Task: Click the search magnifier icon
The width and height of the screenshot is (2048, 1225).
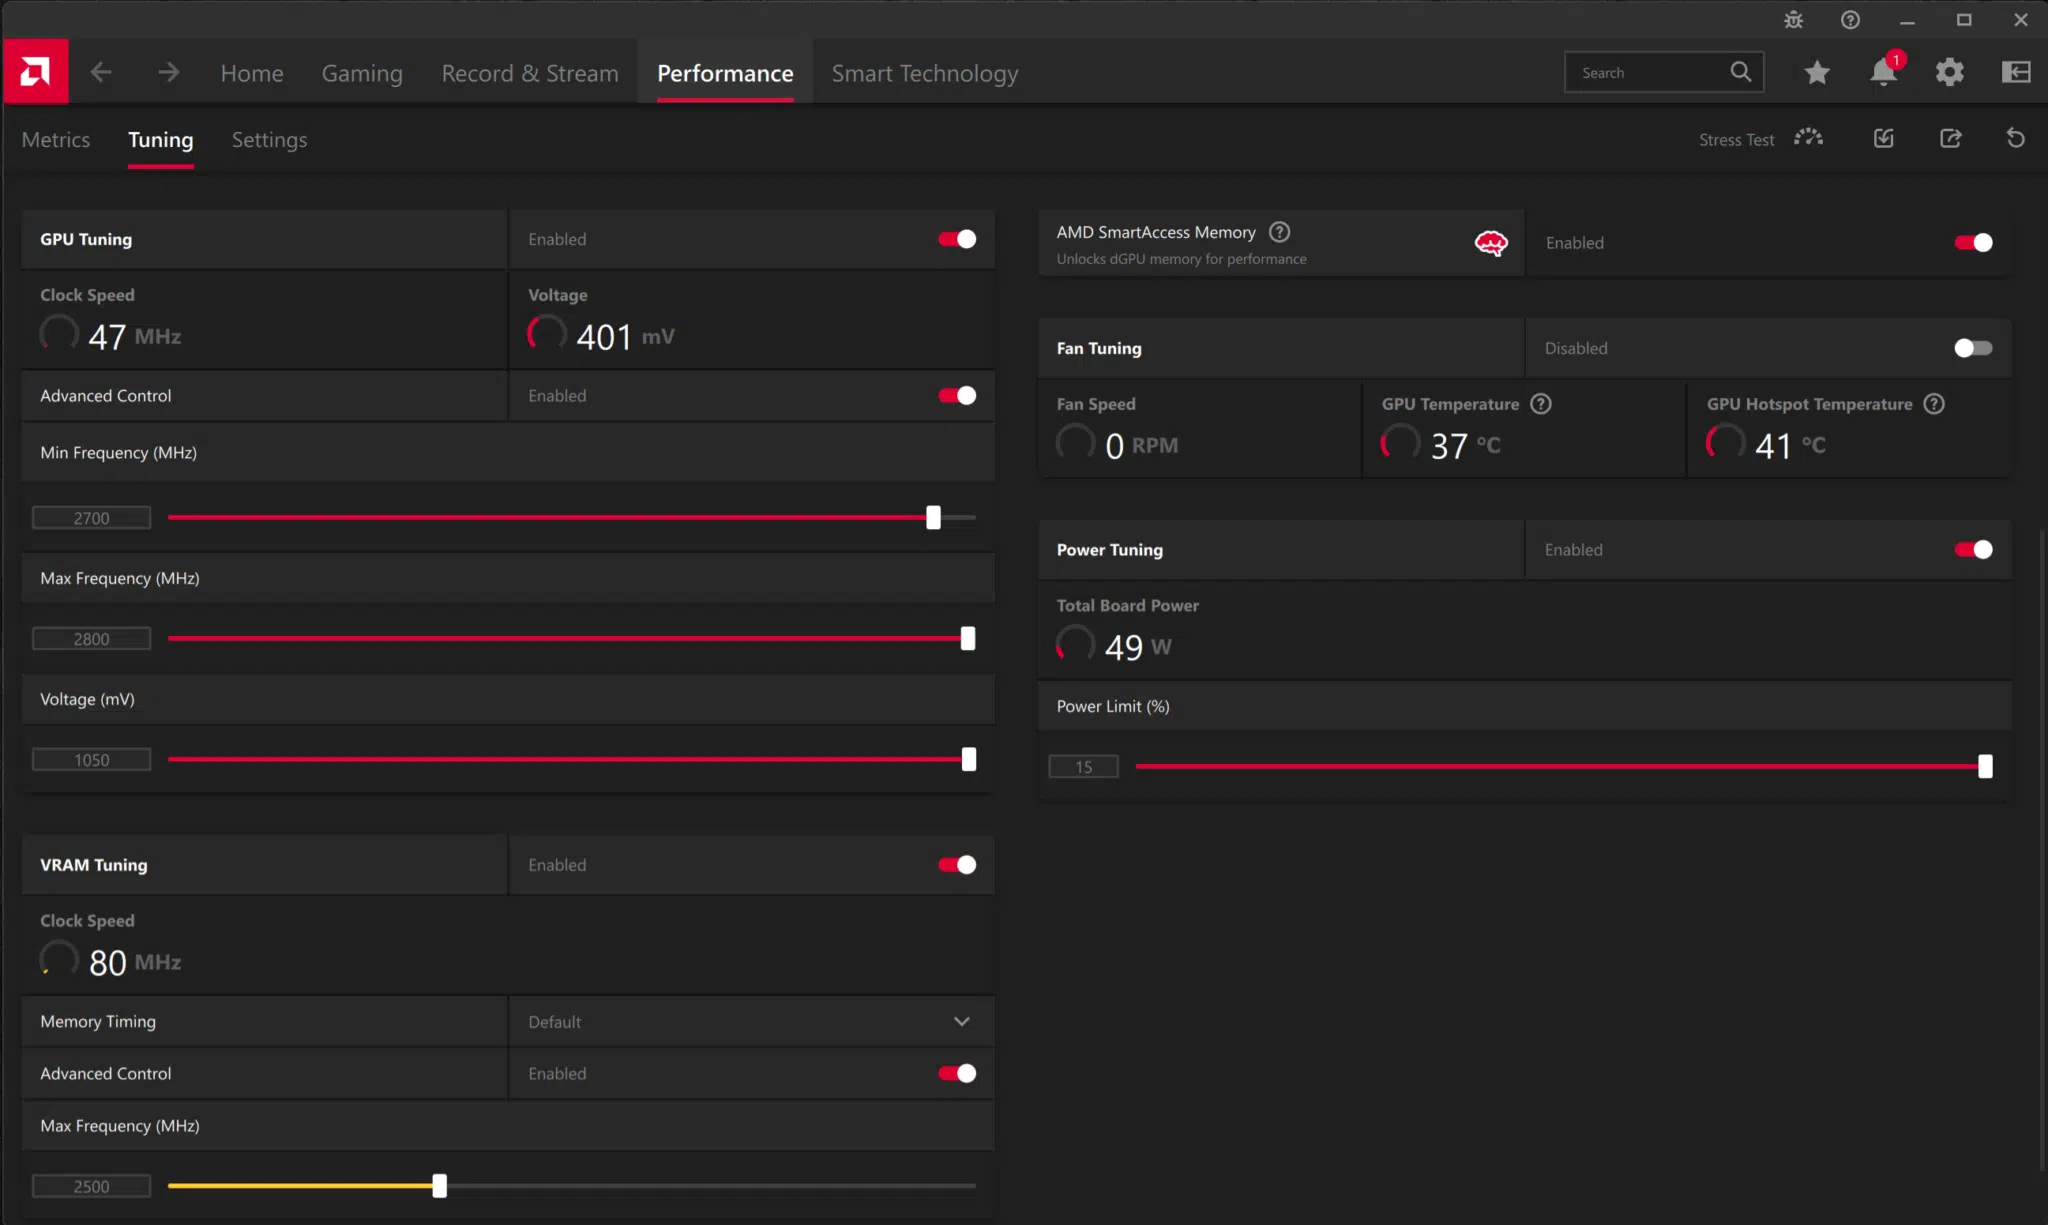Action: click(1741, 72)
